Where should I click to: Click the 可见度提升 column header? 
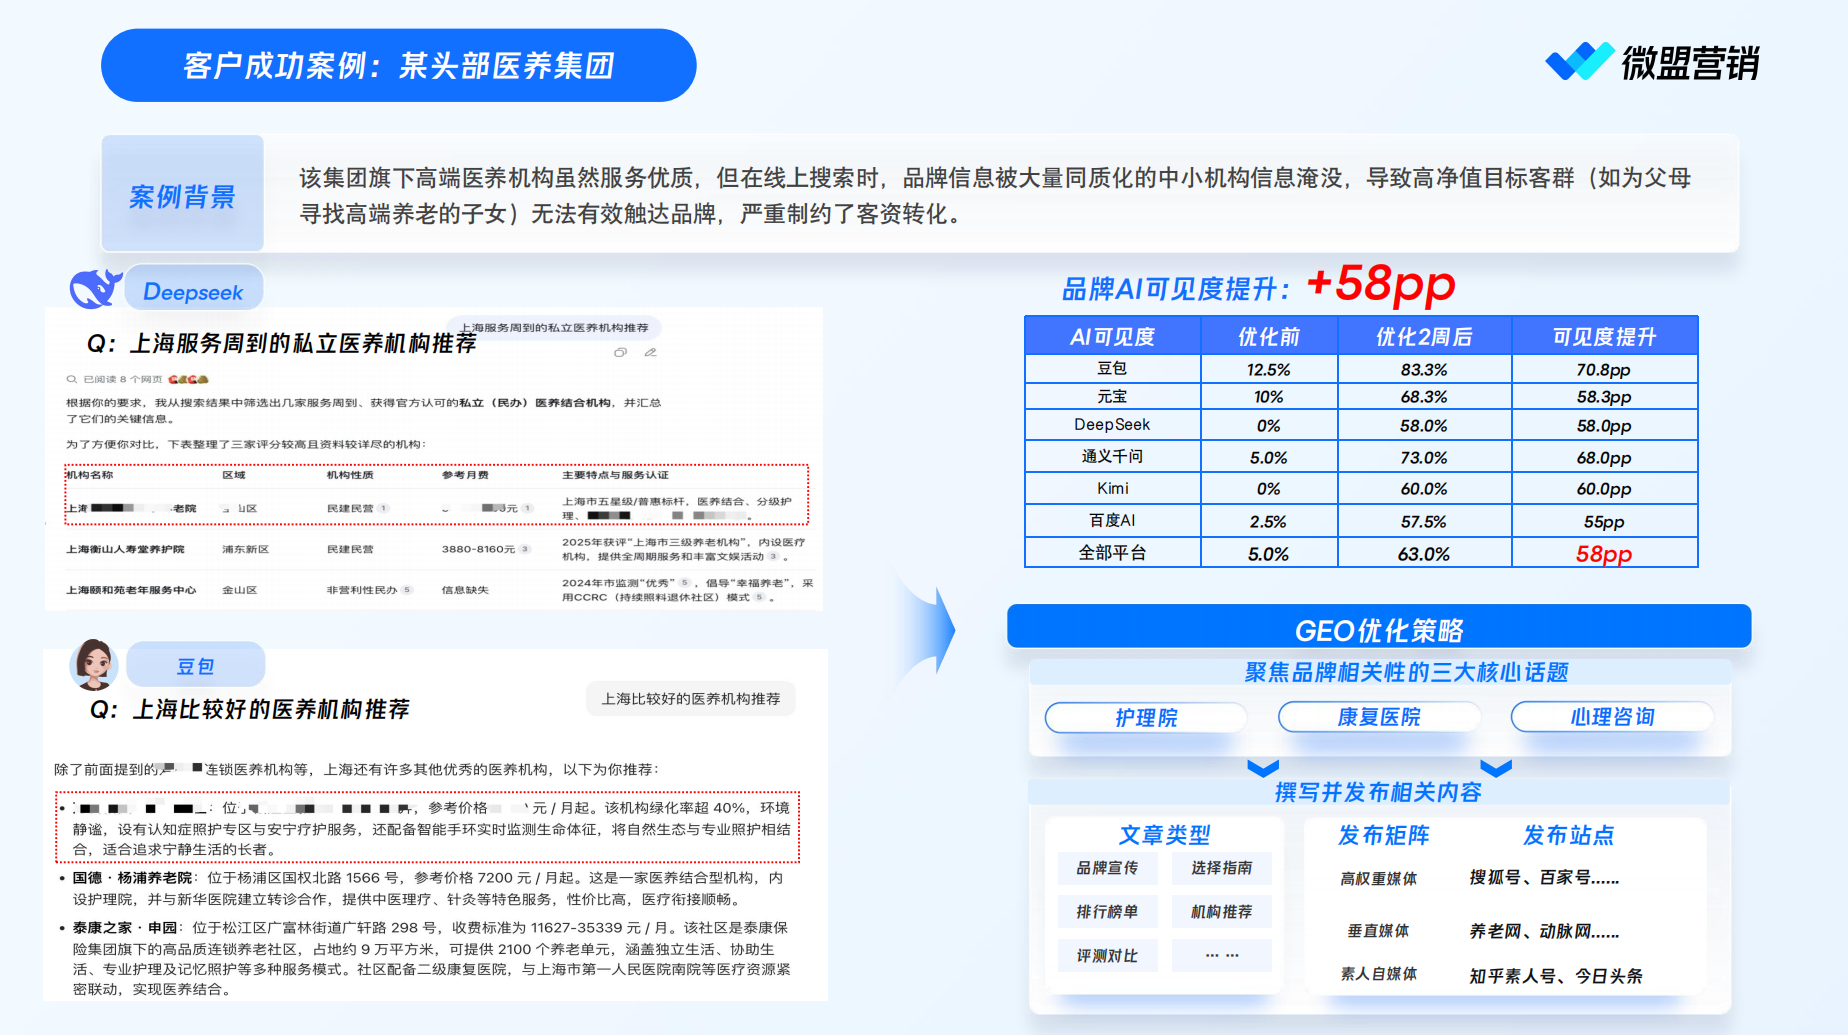coord(1604,337)
